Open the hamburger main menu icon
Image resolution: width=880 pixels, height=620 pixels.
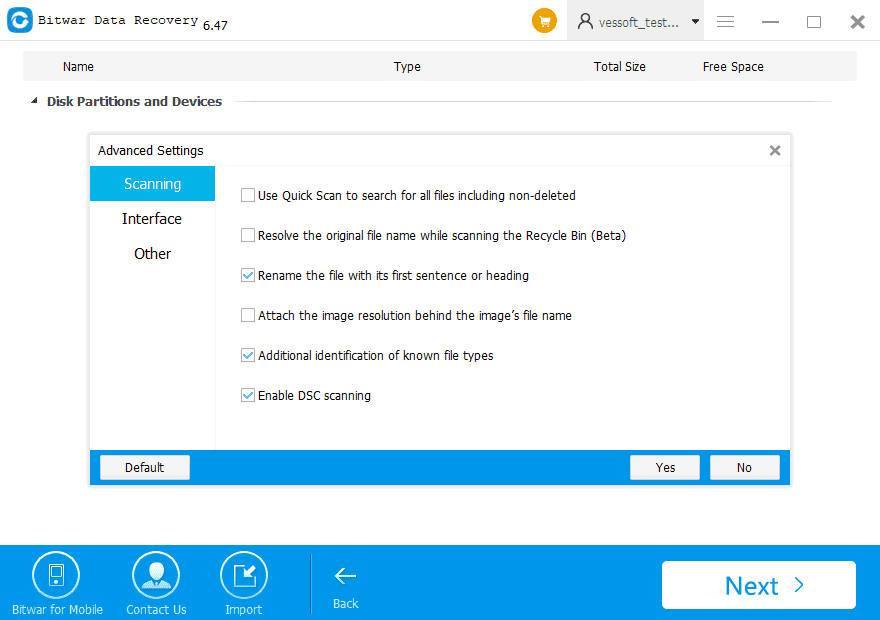coord(725,21)
